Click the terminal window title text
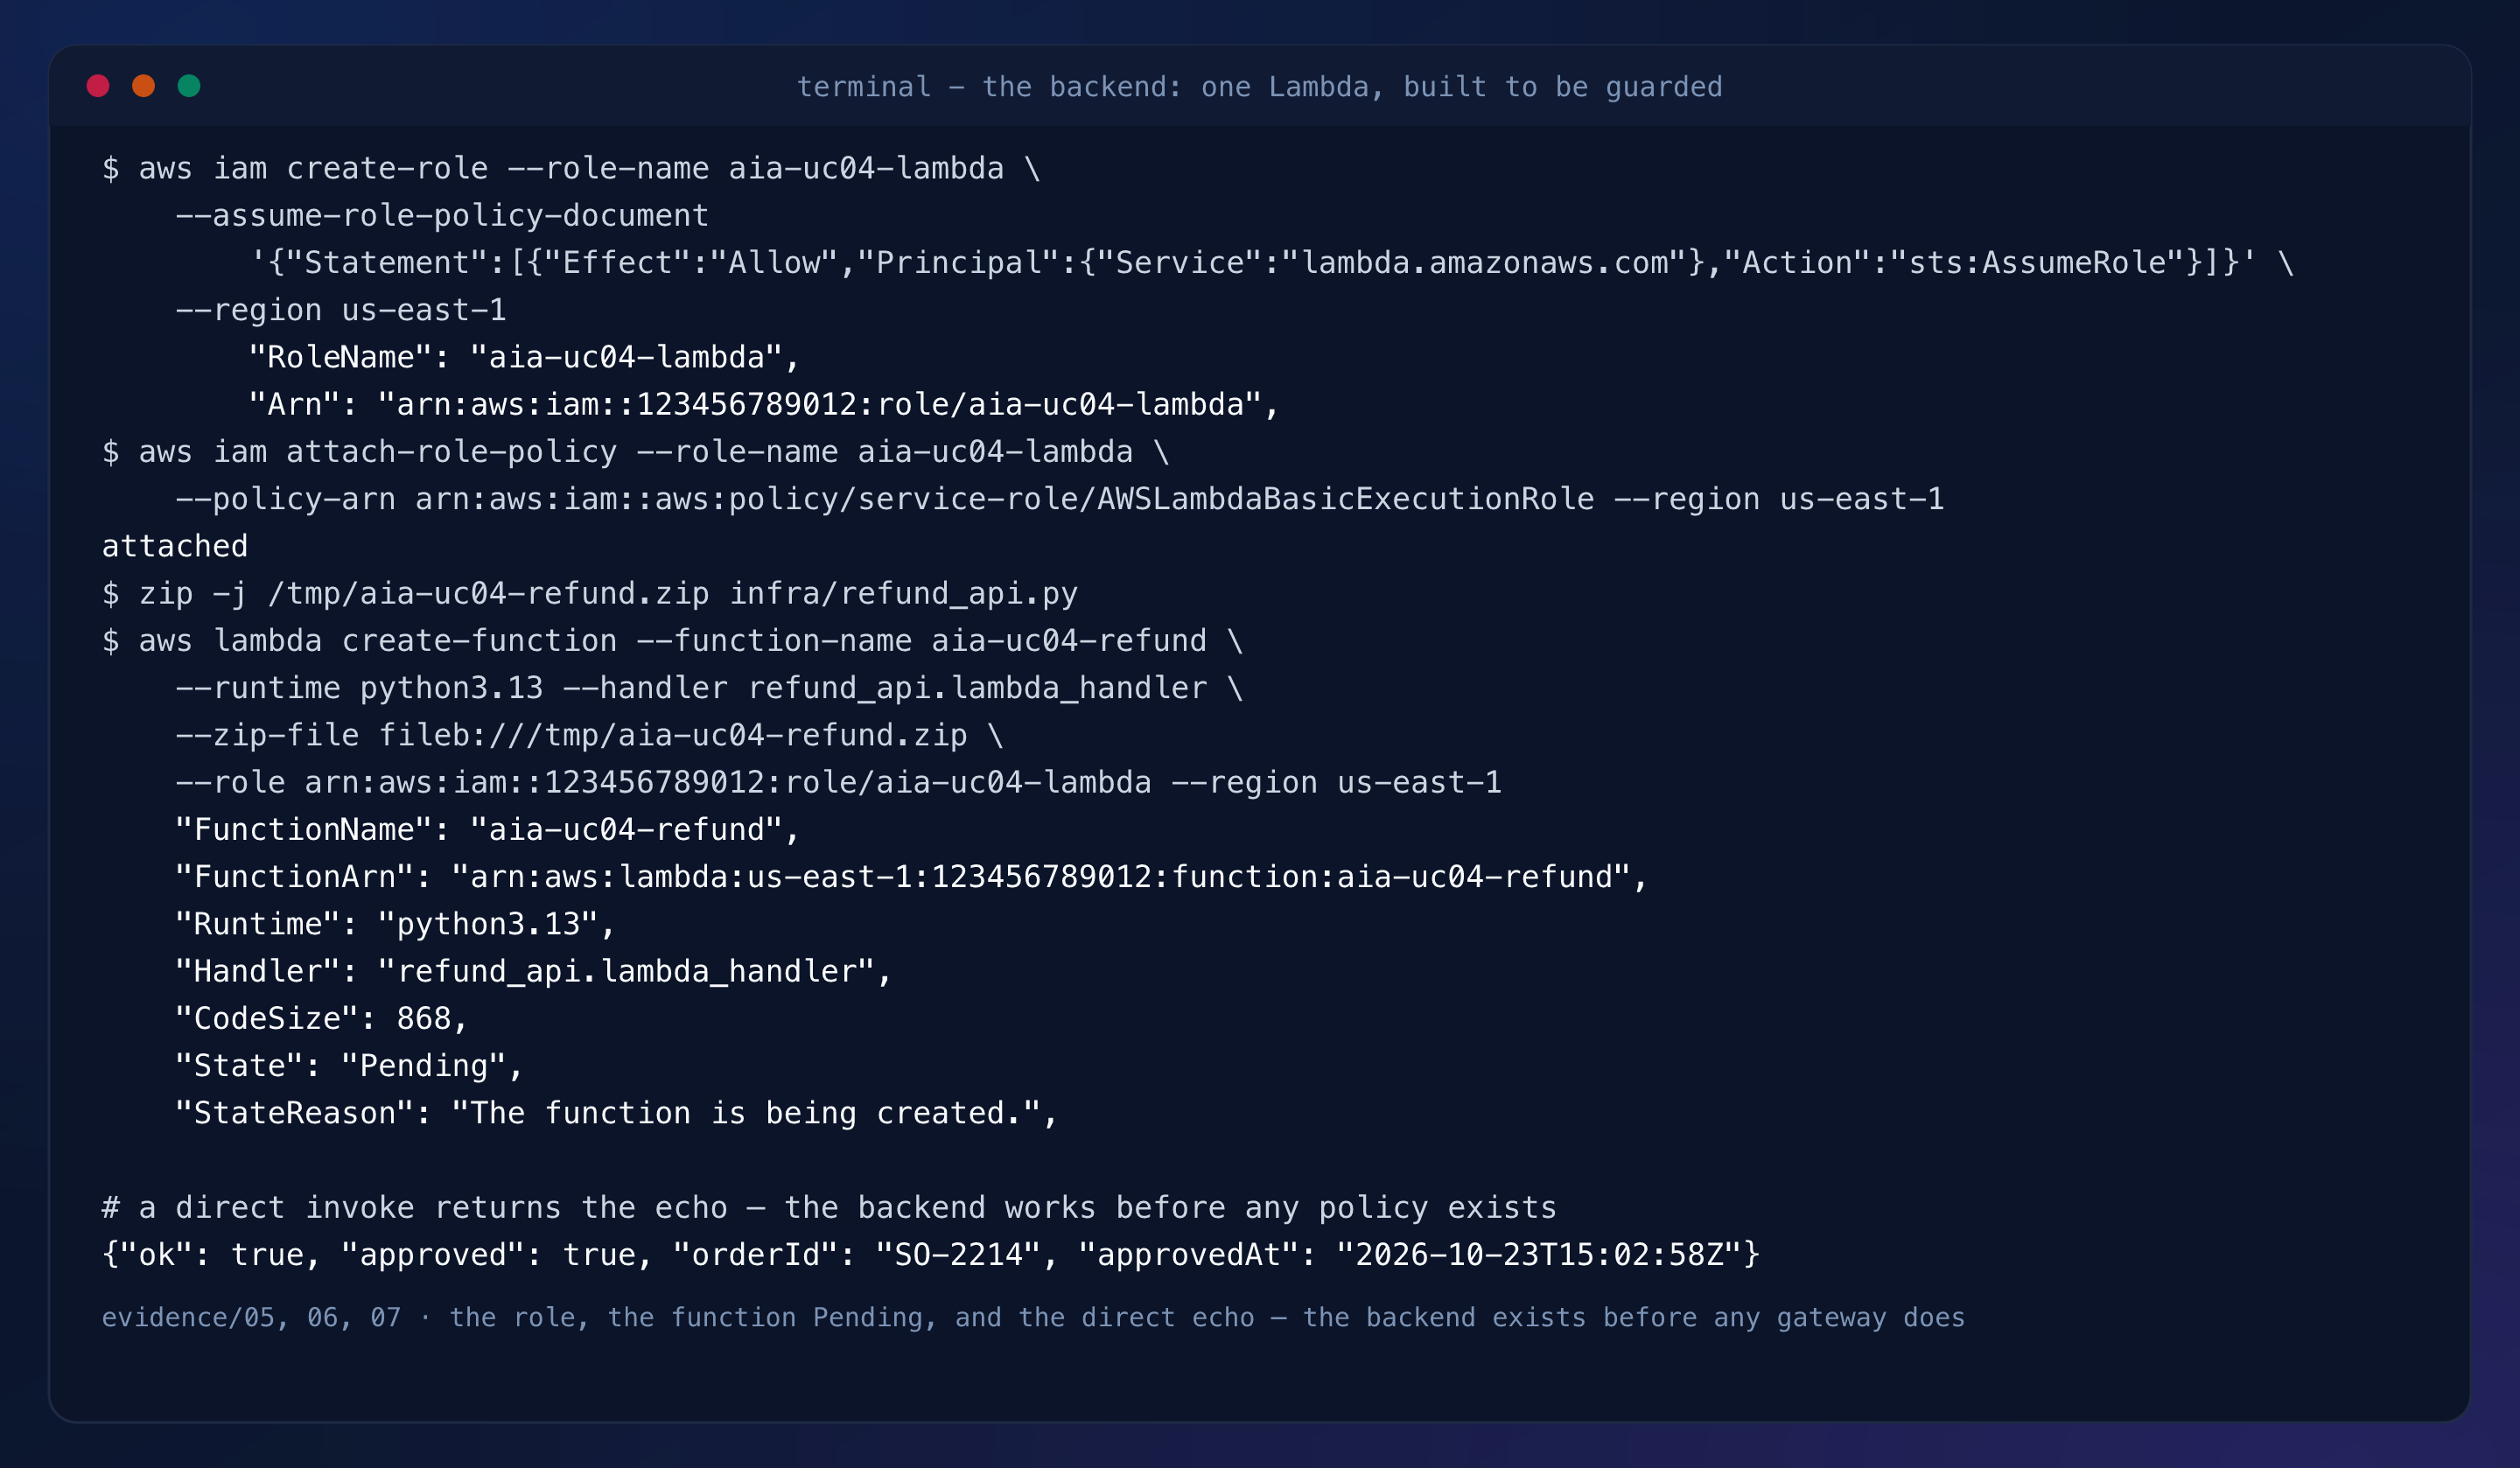Viewport: 2520px width, 1468px height. pyautogui.click(x=1259, y=87)
